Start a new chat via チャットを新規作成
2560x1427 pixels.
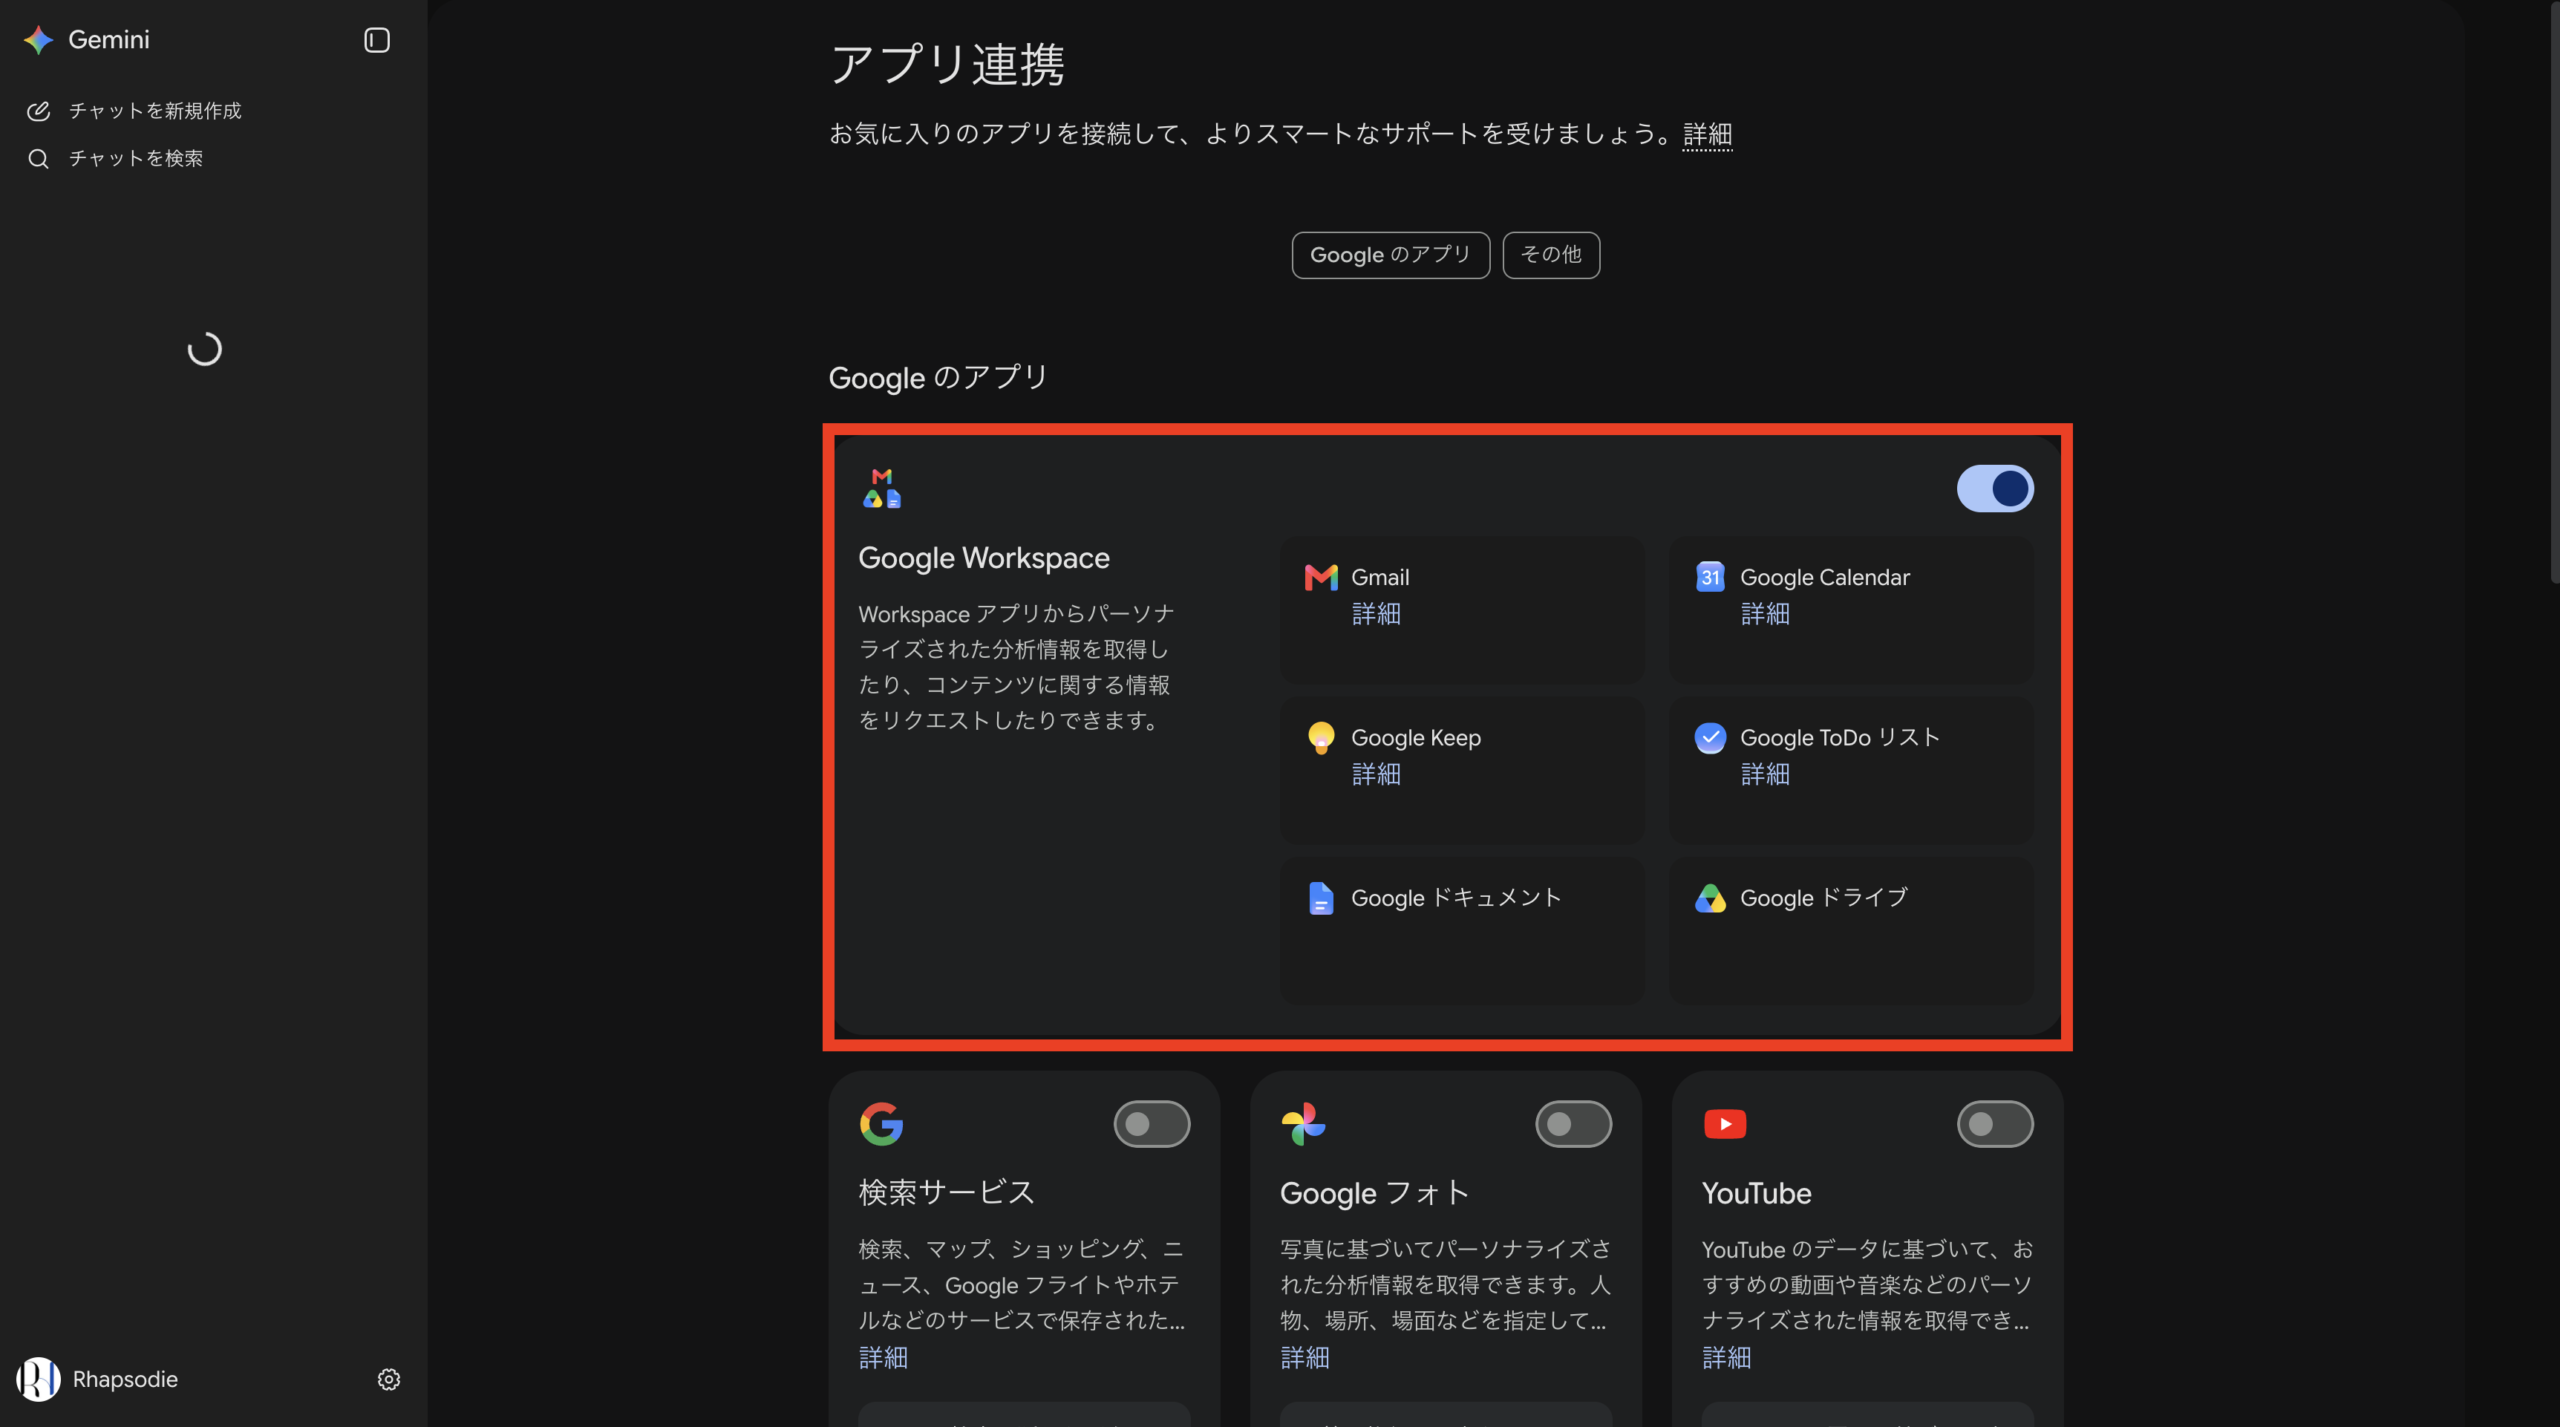point(155,111)
